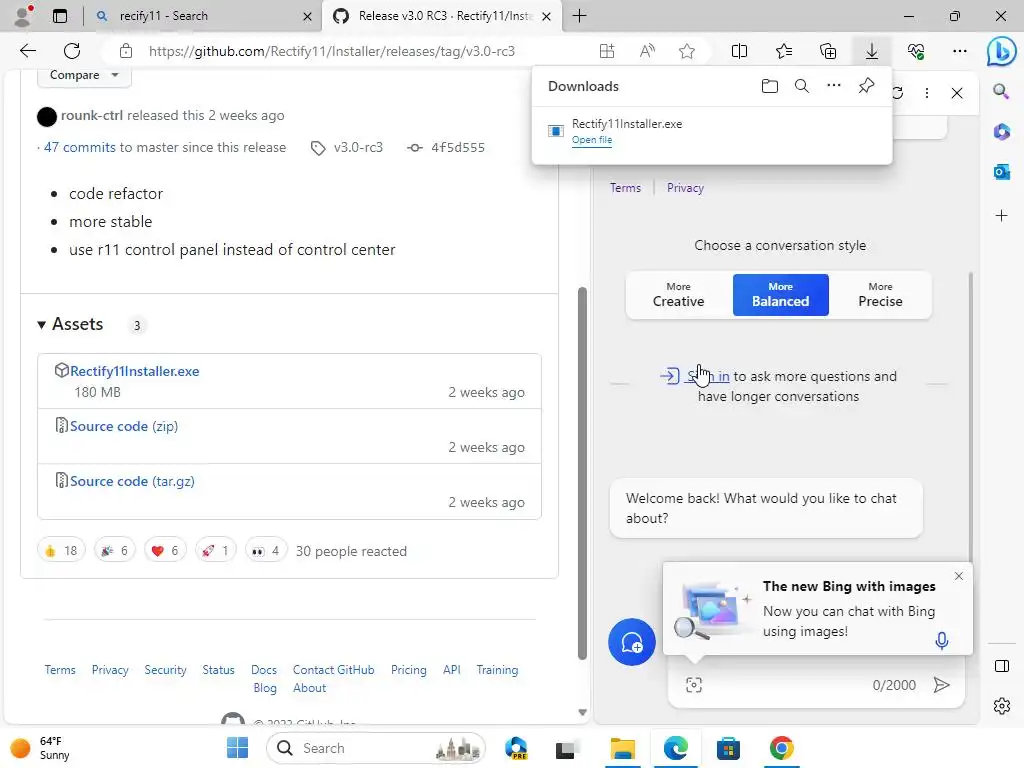The width and height of the screenshot is (1024, 768).
Task: Open more options in Downloads popup
Action: pos(833,86)
